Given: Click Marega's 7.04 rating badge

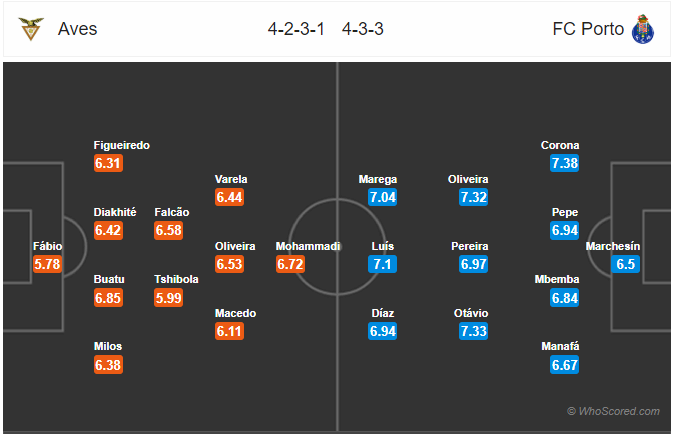Looking at the screenshot, I should [x=382, y=197].
